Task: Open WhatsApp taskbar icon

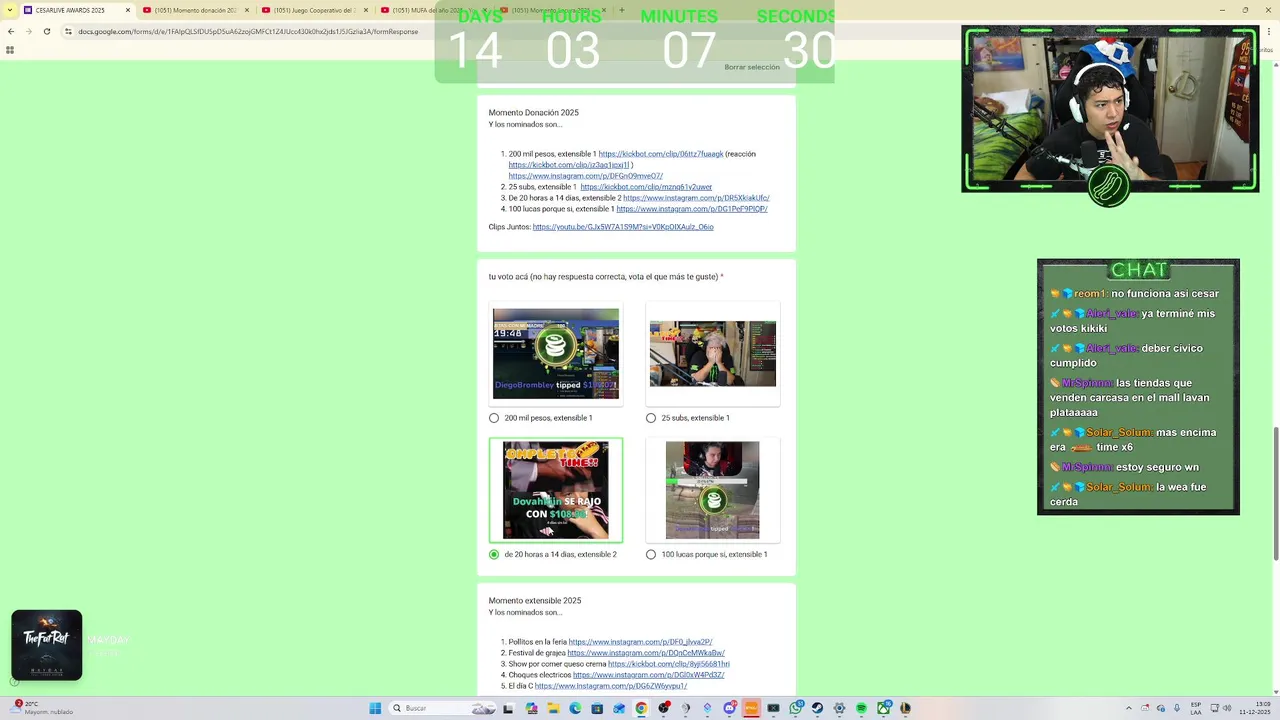Action: tap(795, 708)
